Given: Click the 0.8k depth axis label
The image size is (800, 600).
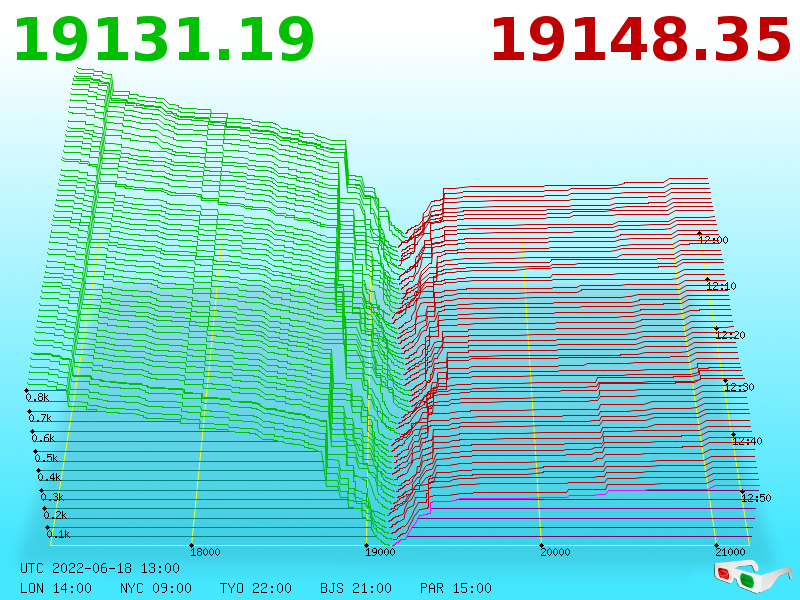Looking at the screenshot, I should tap(37, 397).
